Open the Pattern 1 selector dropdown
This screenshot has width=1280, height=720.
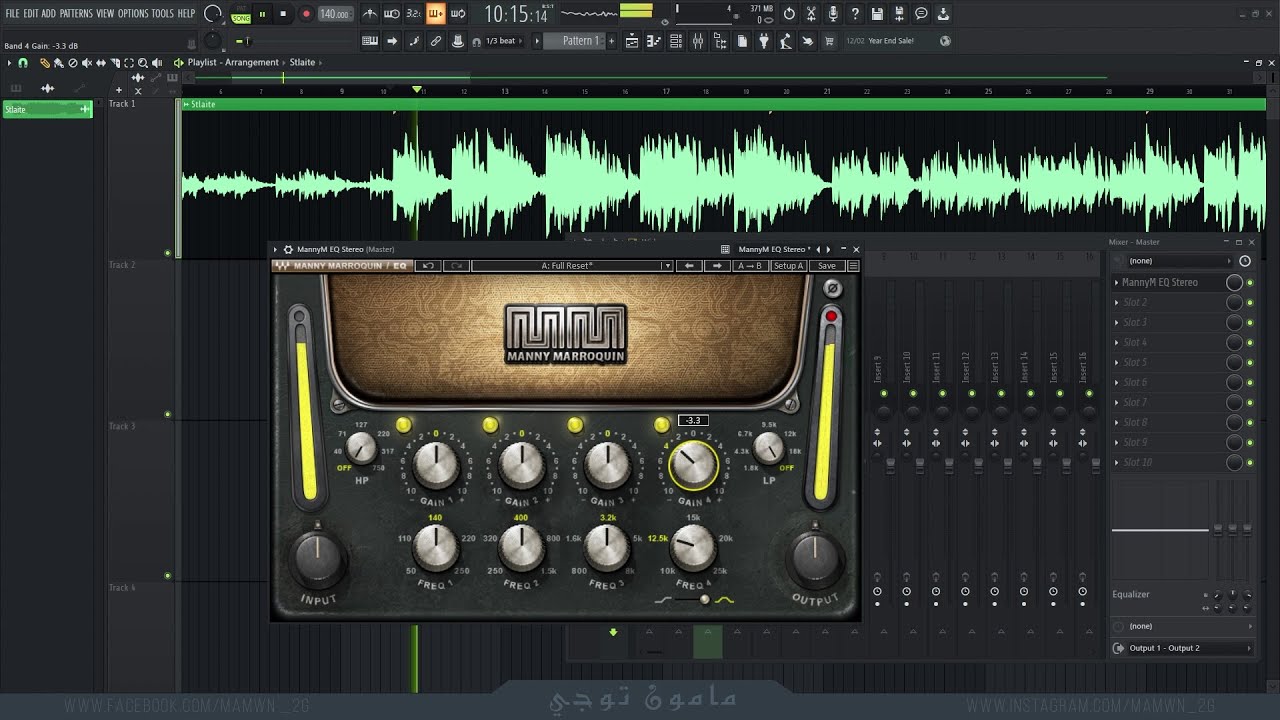[580, 41]
